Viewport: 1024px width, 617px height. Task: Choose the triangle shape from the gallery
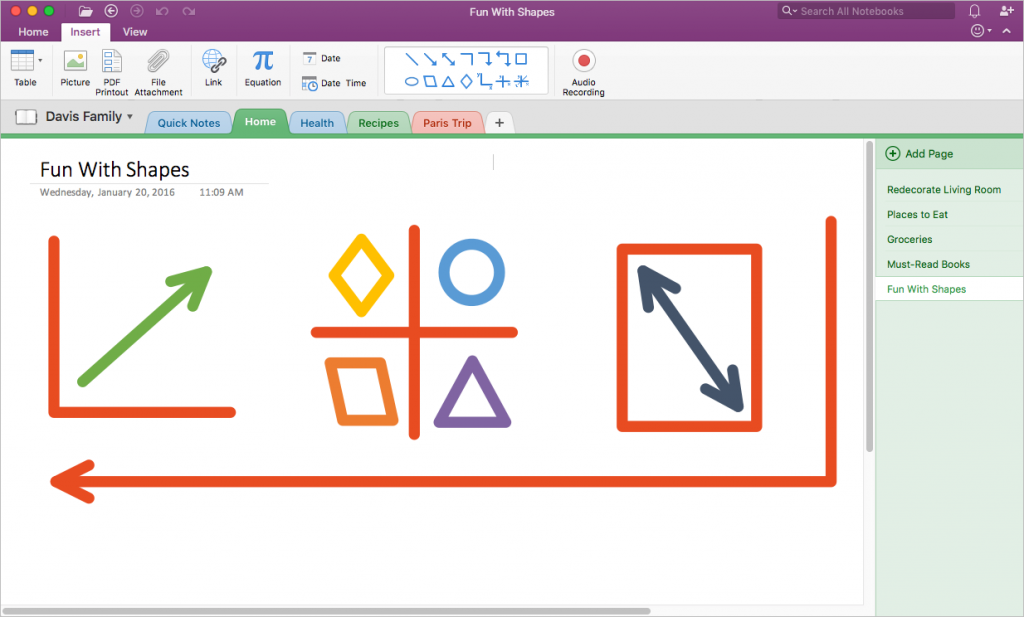tap(448, 81)
